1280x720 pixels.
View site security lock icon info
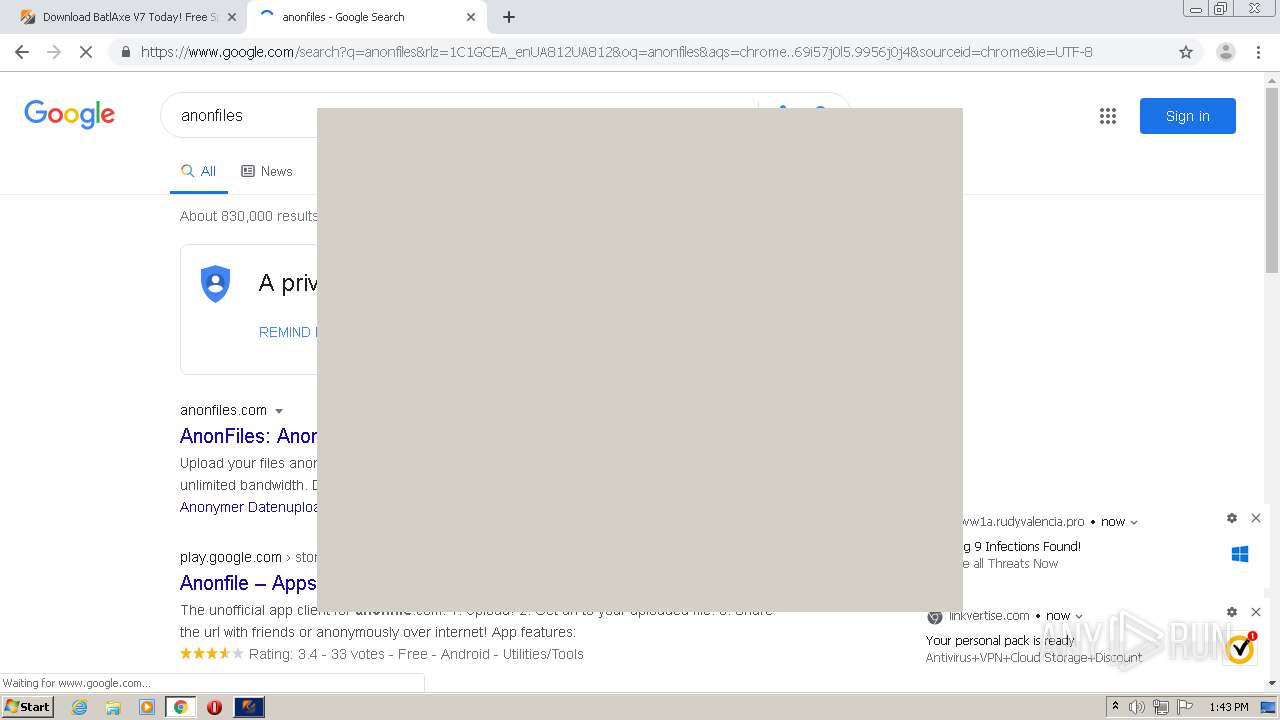click(x=125, y=52)
